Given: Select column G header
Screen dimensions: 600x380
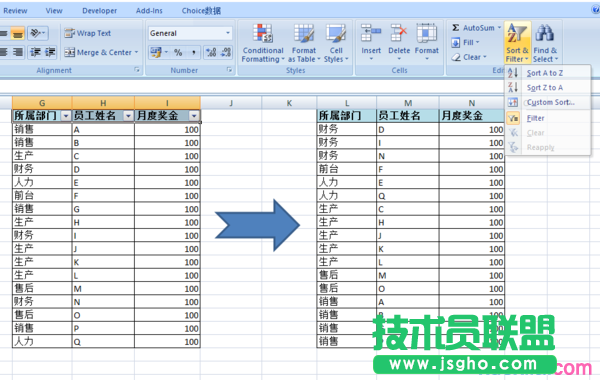Looking at the screenshot, I should (x=42, y=103).
